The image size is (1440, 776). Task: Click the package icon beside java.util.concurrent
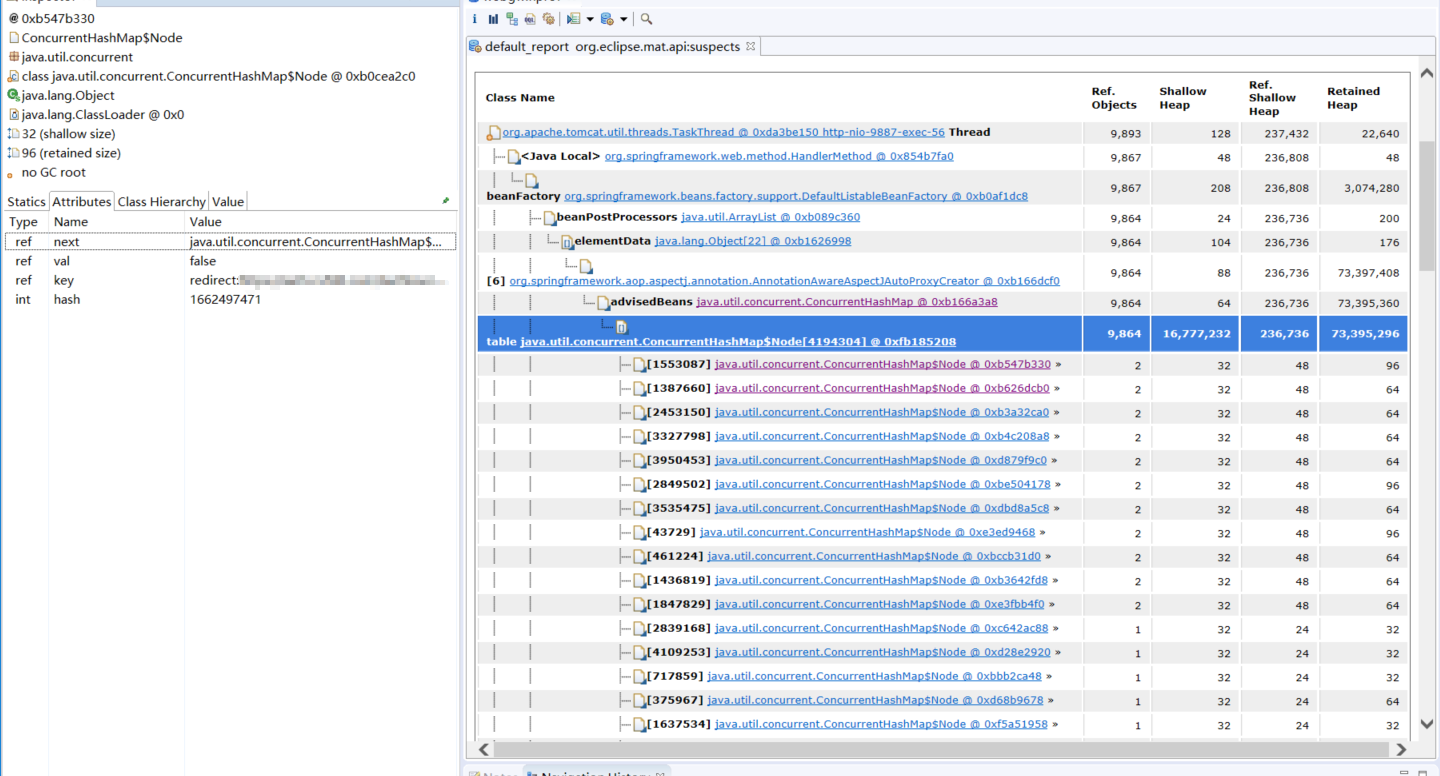pyautogui.click(x=14, y=57)
